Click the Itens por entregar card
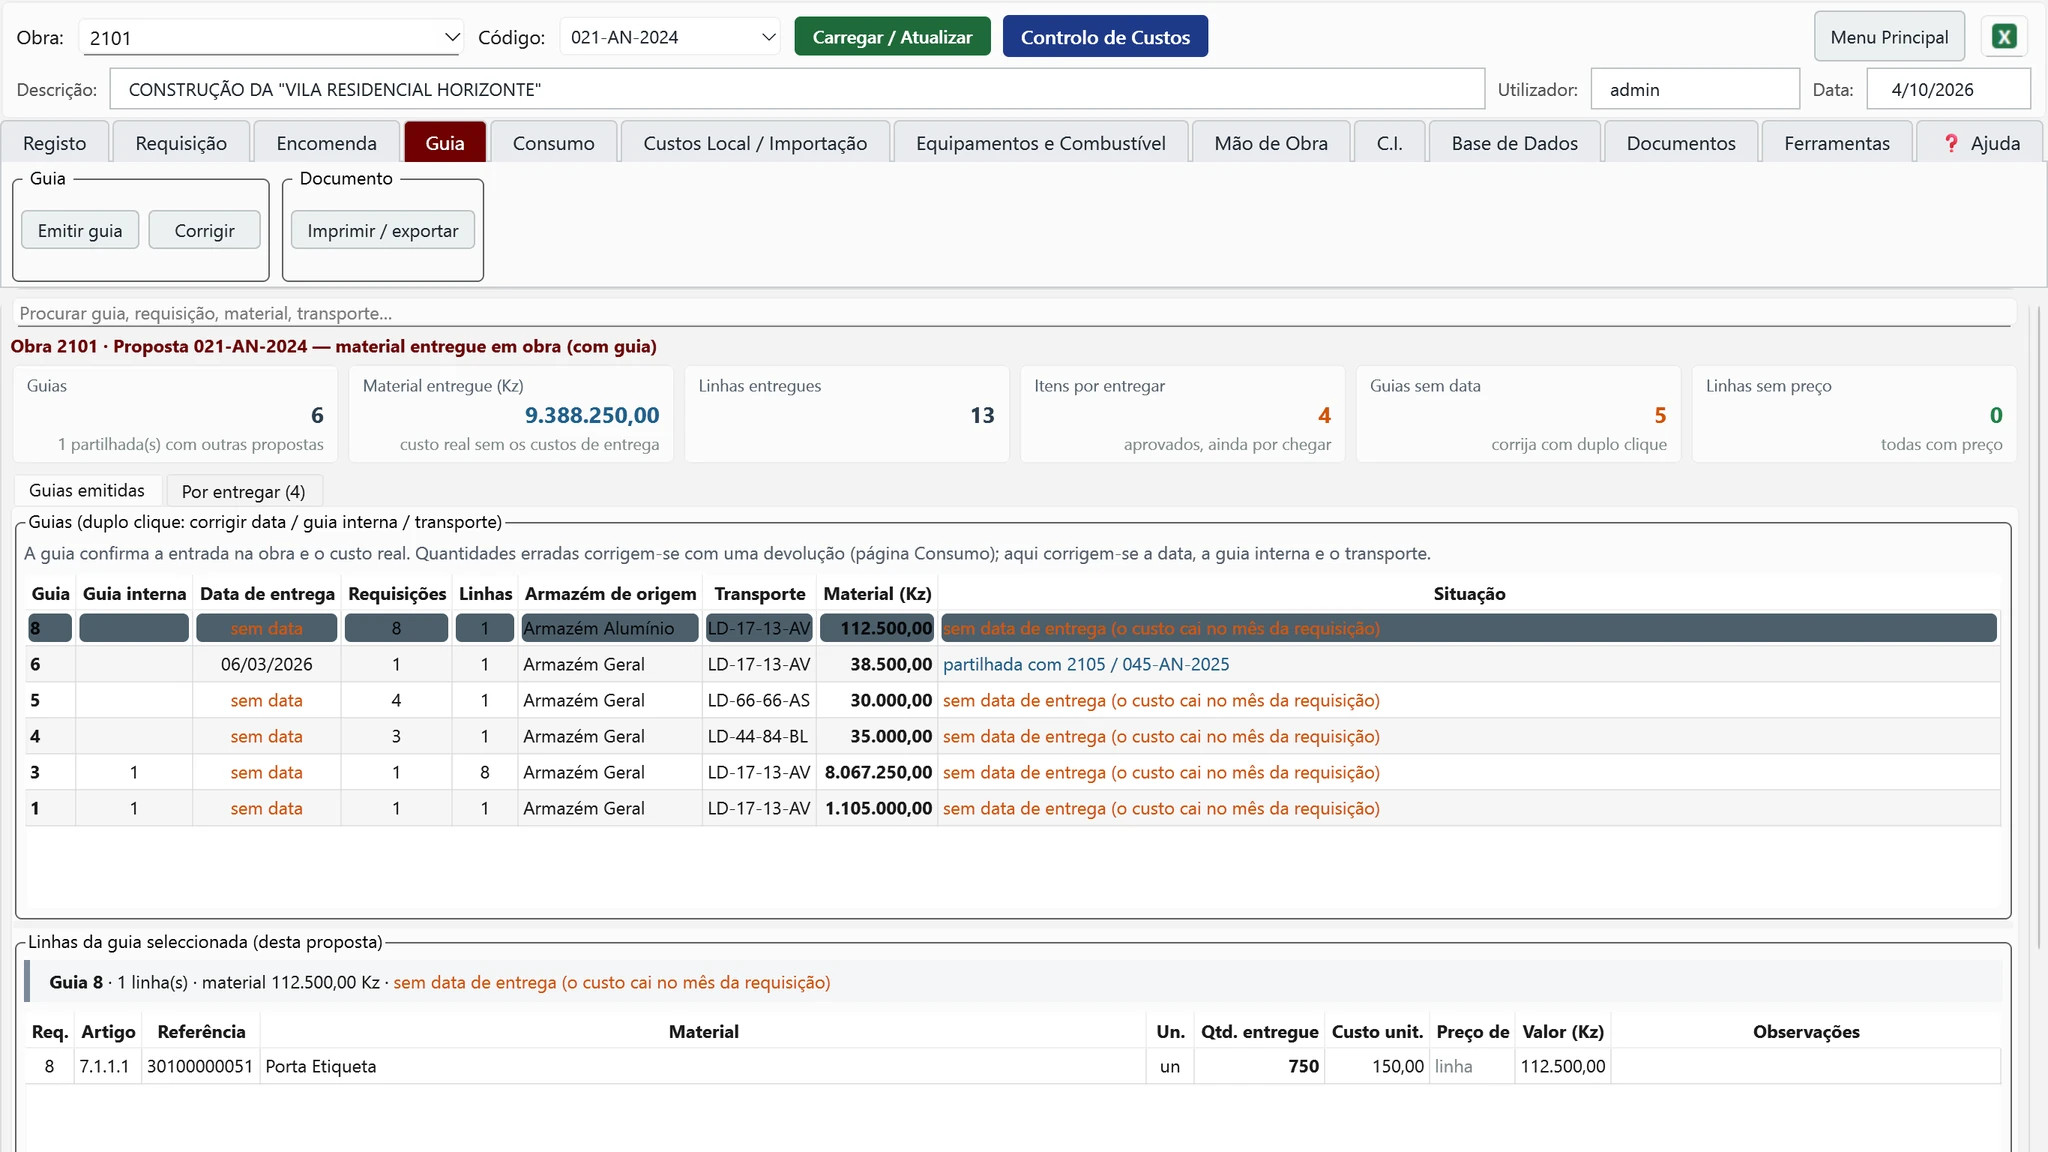The width and height of the screenshot is (2048, 1152). point(1182,414)
